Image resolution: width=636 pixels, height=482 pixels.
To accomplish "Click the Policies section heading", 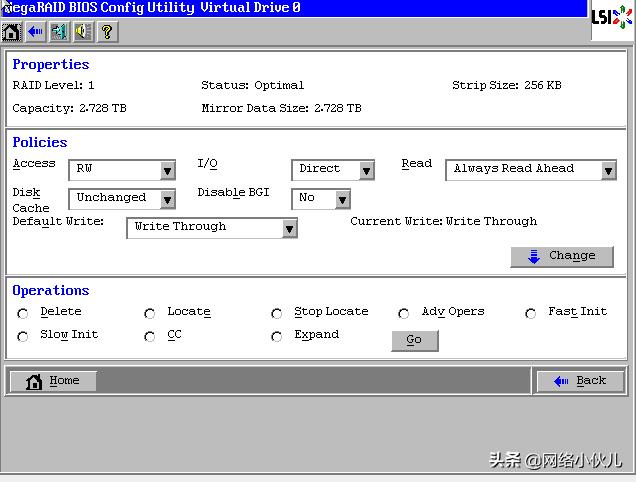I will tap(40, 142).
